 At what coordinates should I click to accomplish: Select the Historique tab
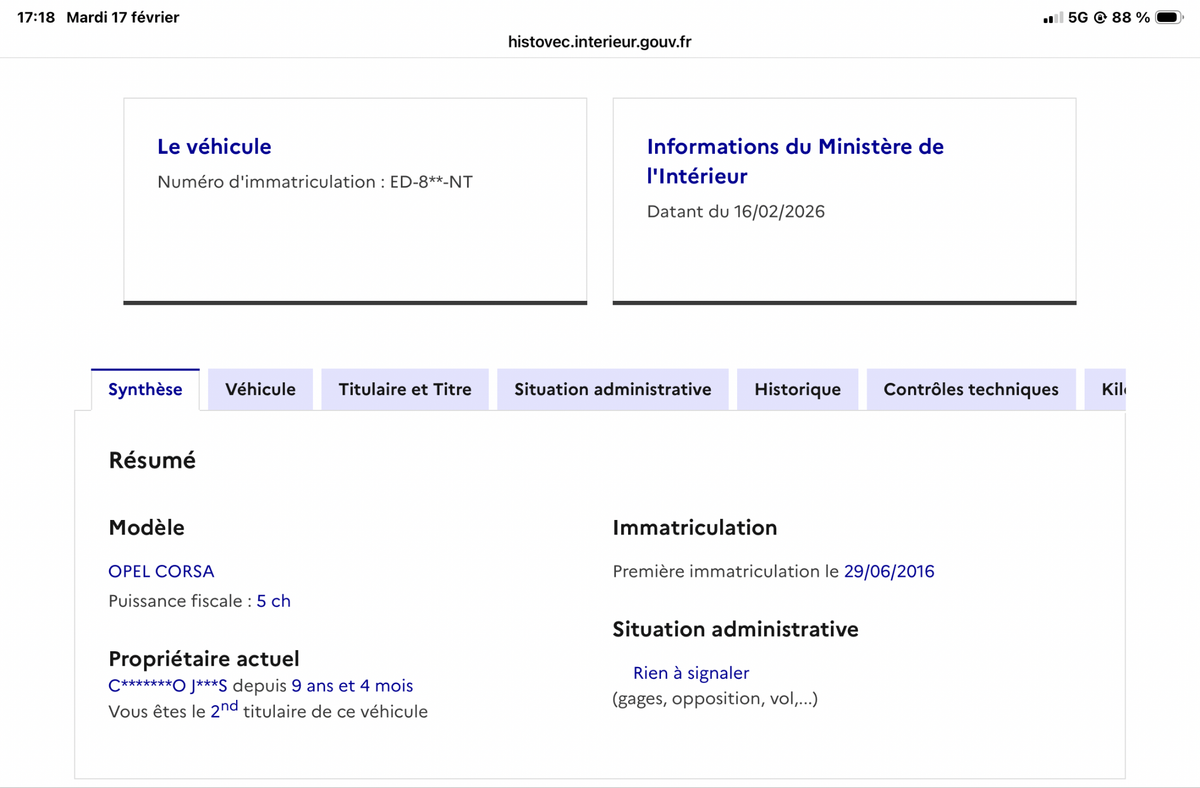tap(797, 389)
